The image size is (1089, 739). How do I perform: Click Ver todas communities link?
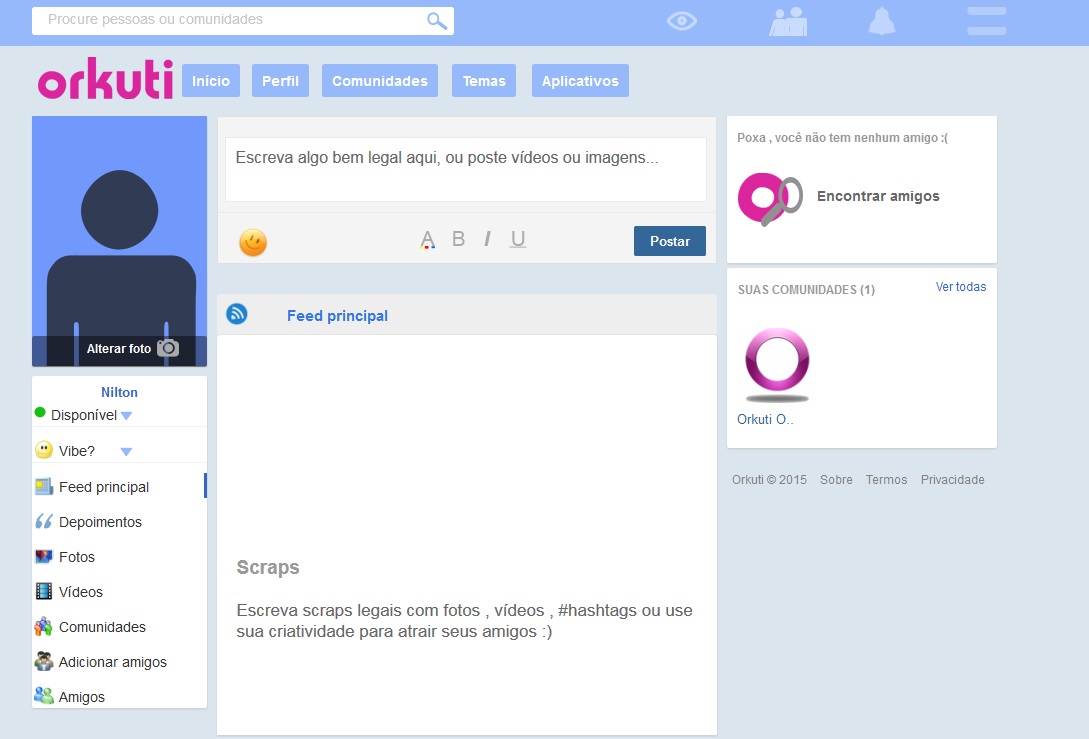[x=961, y=287]
